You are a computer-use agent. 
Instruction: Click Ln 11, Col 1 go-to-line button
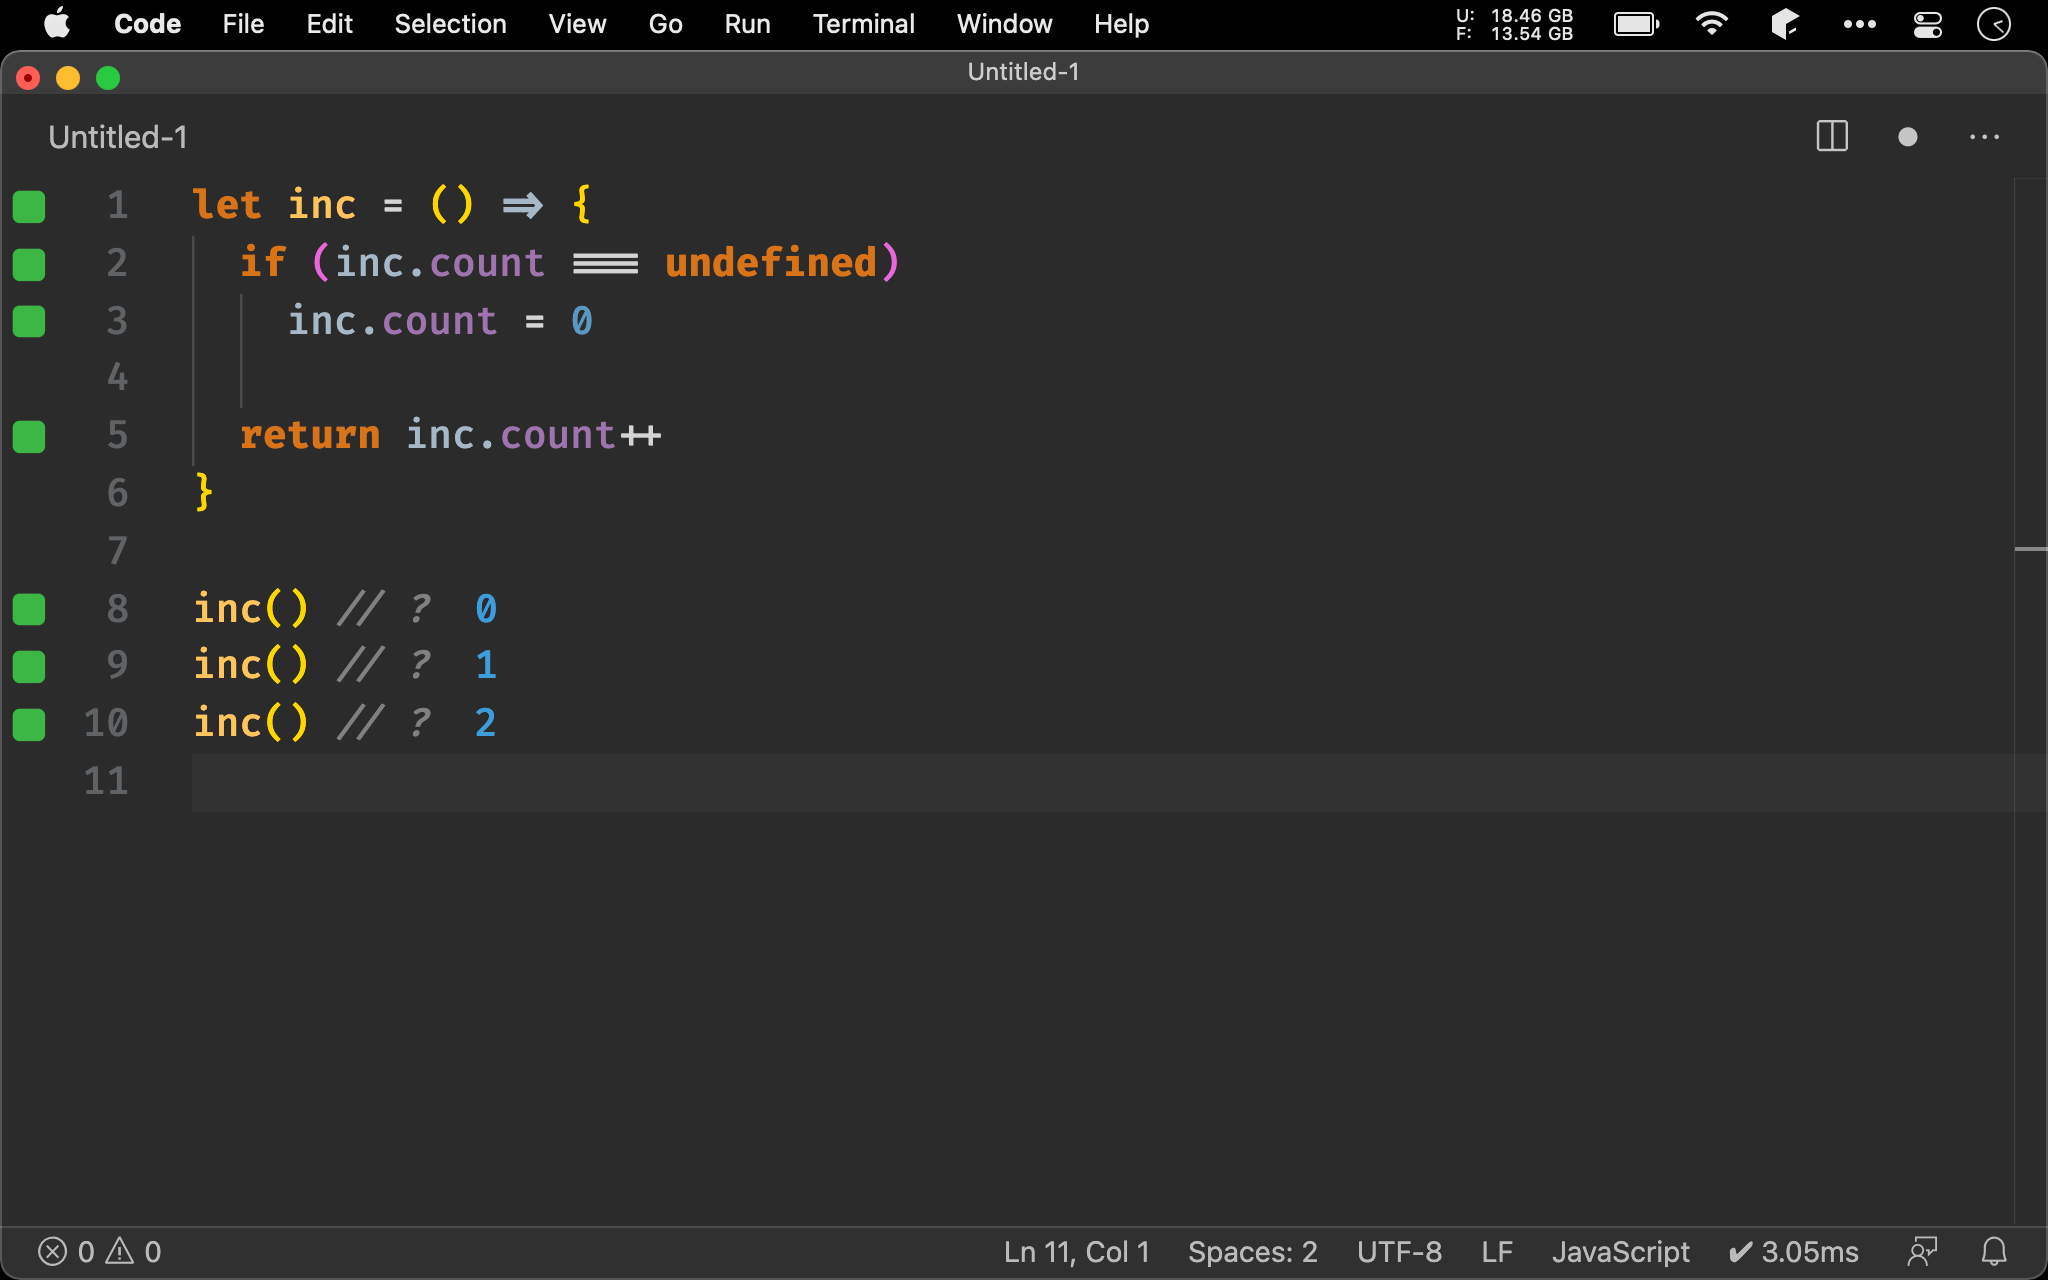1076,1251
